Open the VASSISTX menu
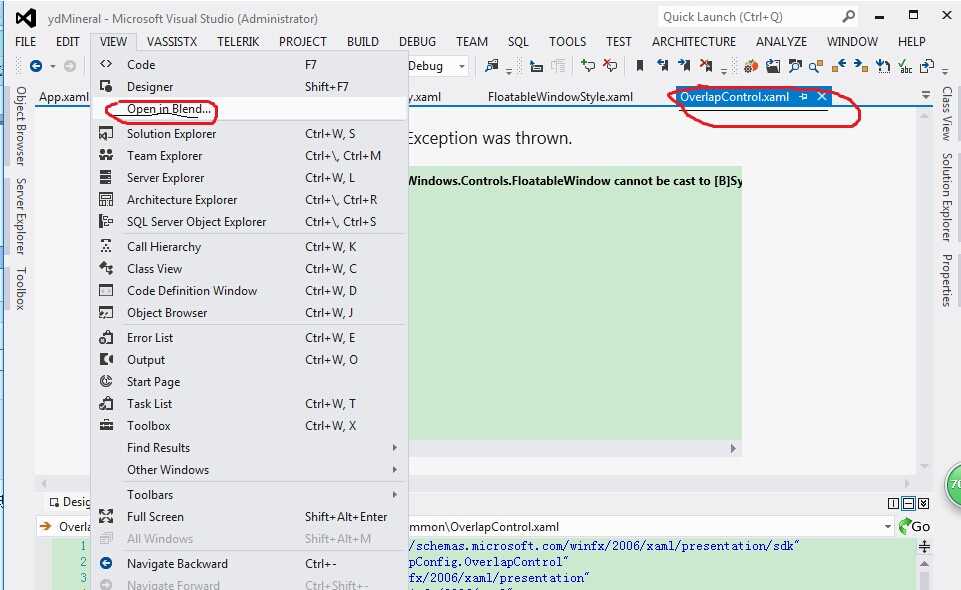 [172, 42]
